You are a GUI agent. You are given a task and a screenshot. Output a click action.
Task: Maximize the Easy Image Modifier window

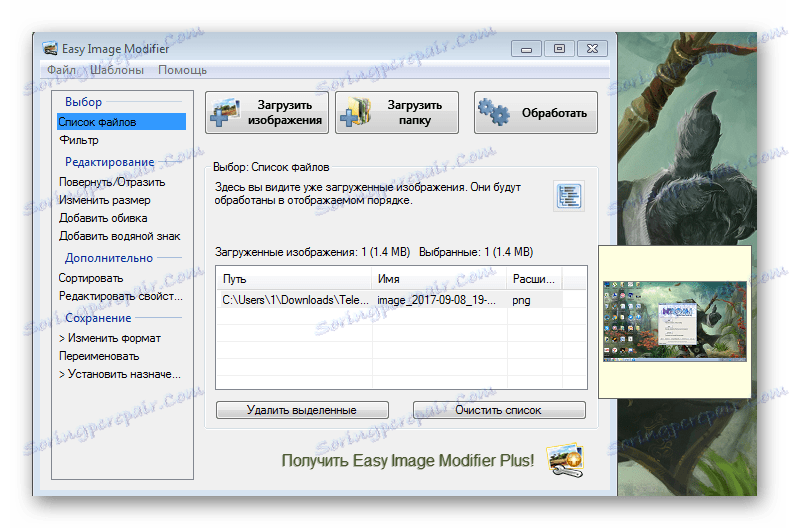(x=559, y=49)
